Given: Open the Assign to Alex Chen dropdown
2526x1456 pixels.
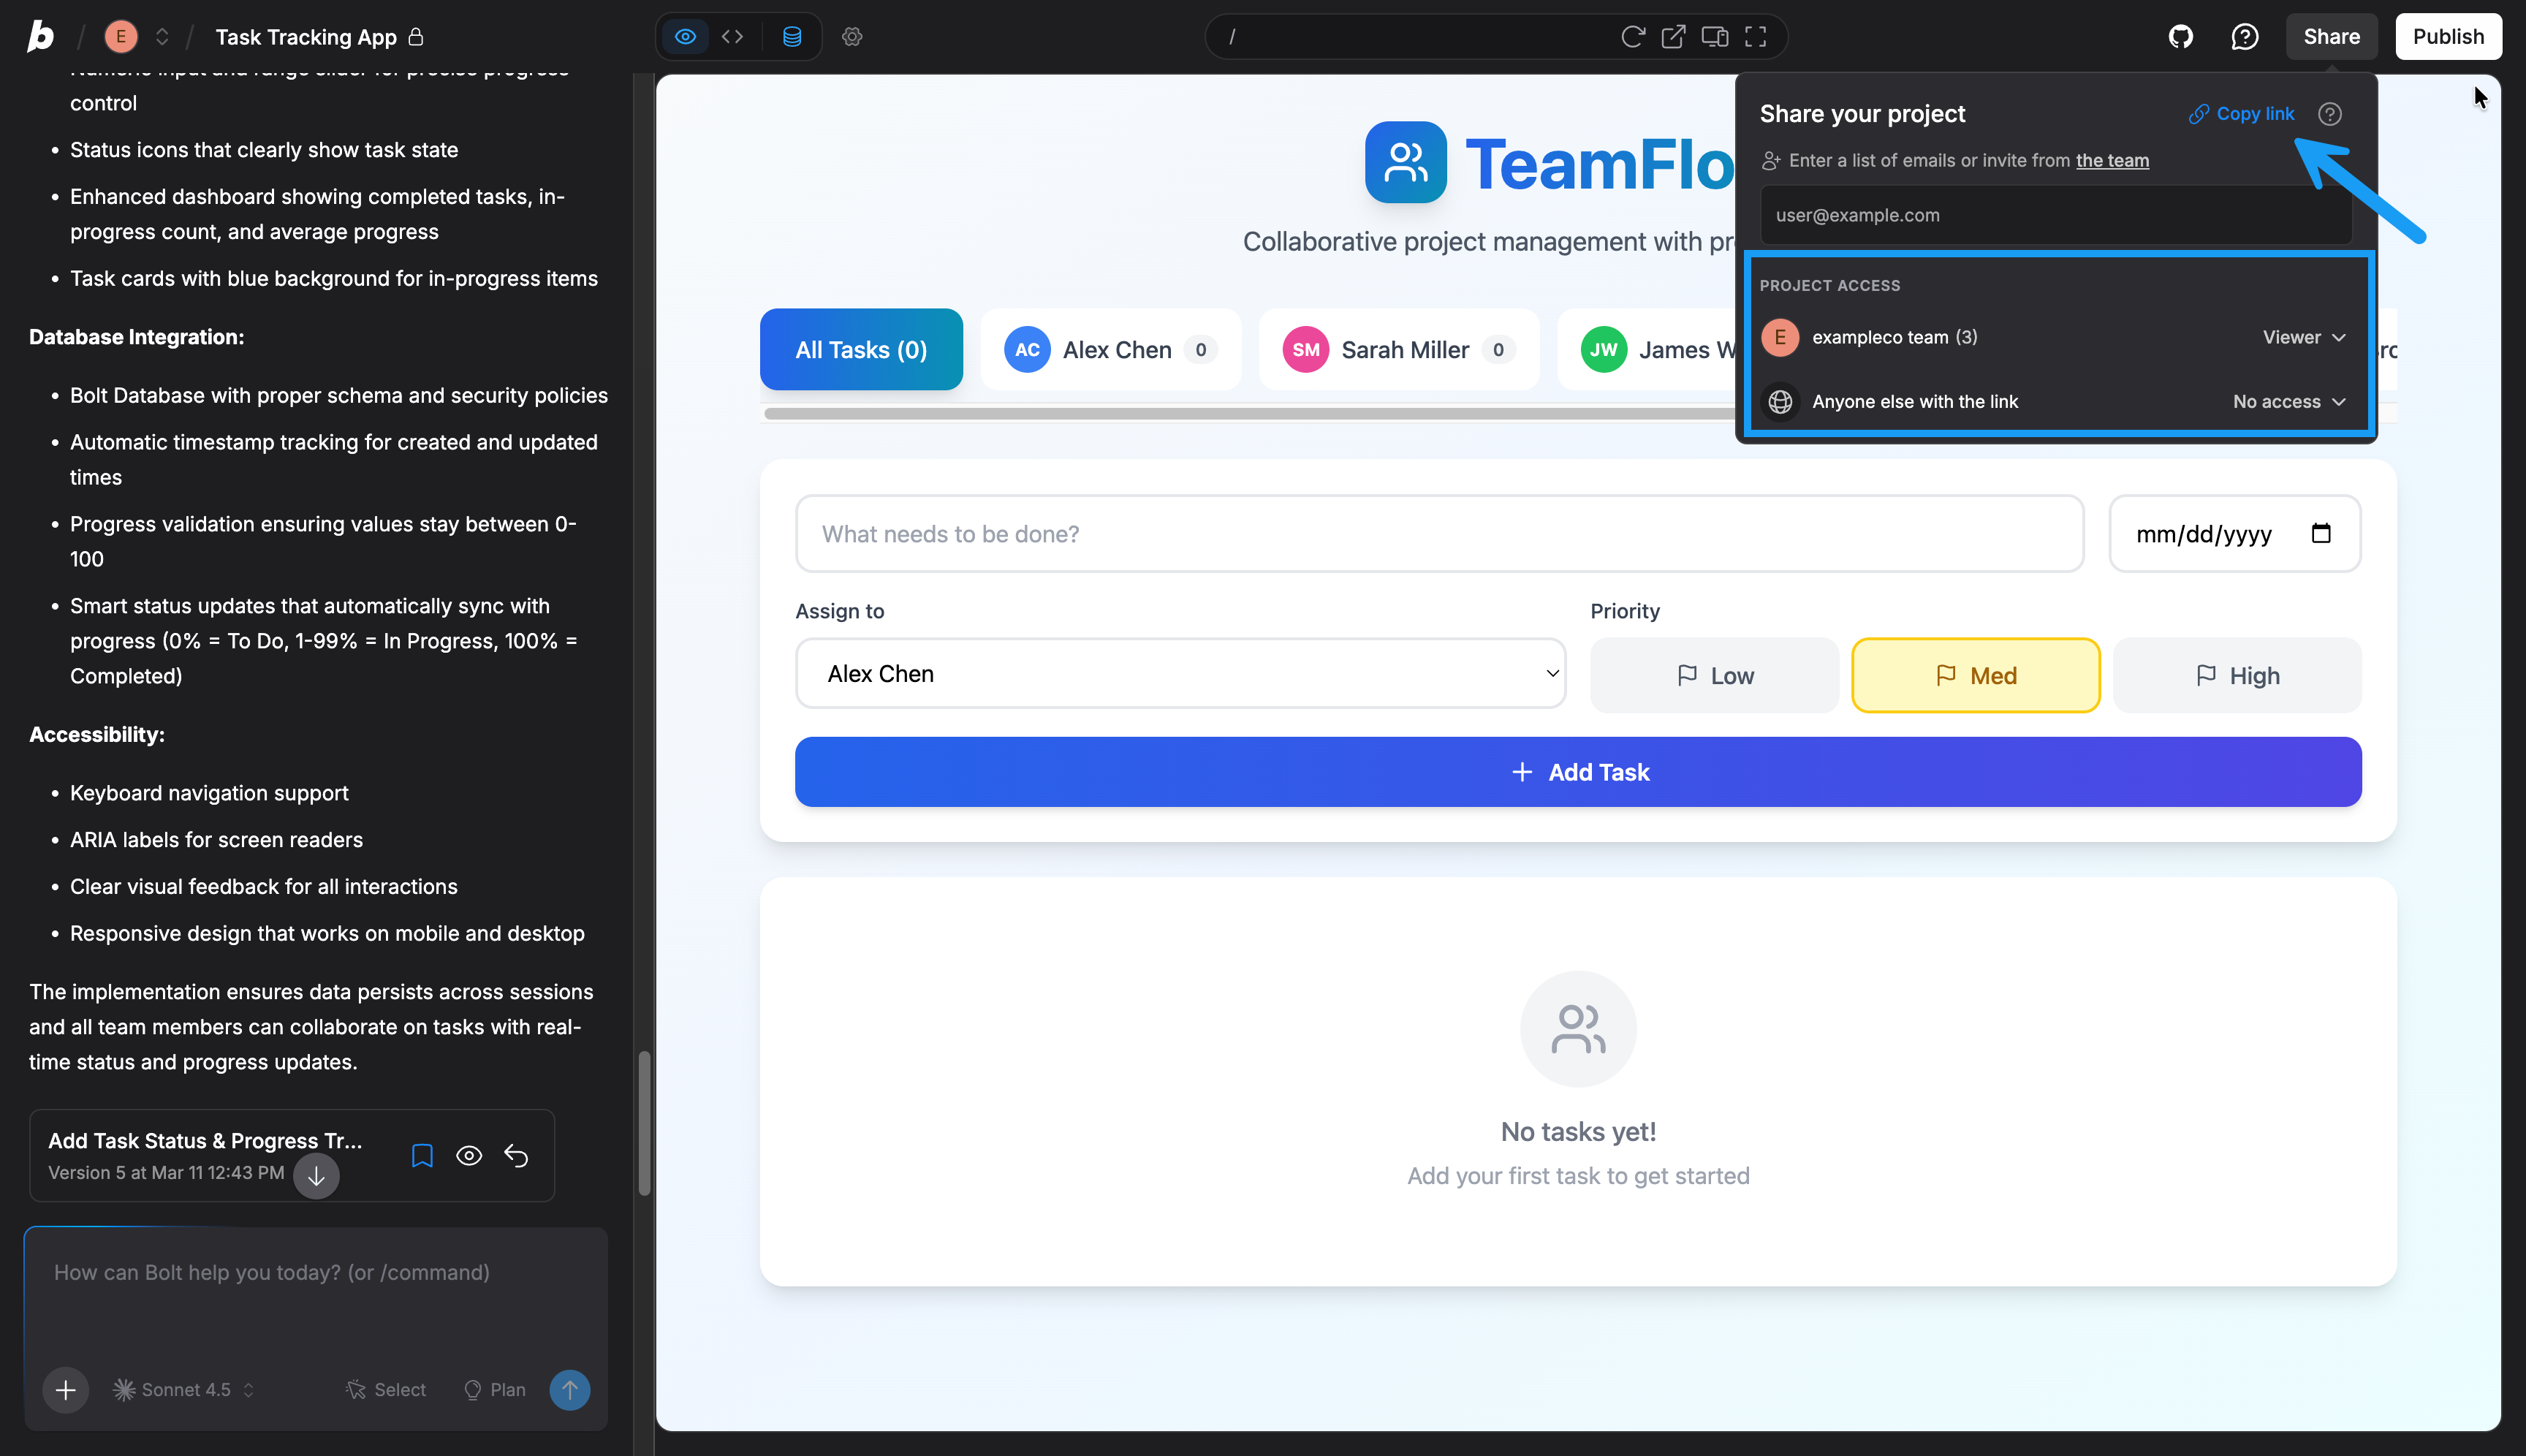Looking at the screenshot, I should [1180, 674].
